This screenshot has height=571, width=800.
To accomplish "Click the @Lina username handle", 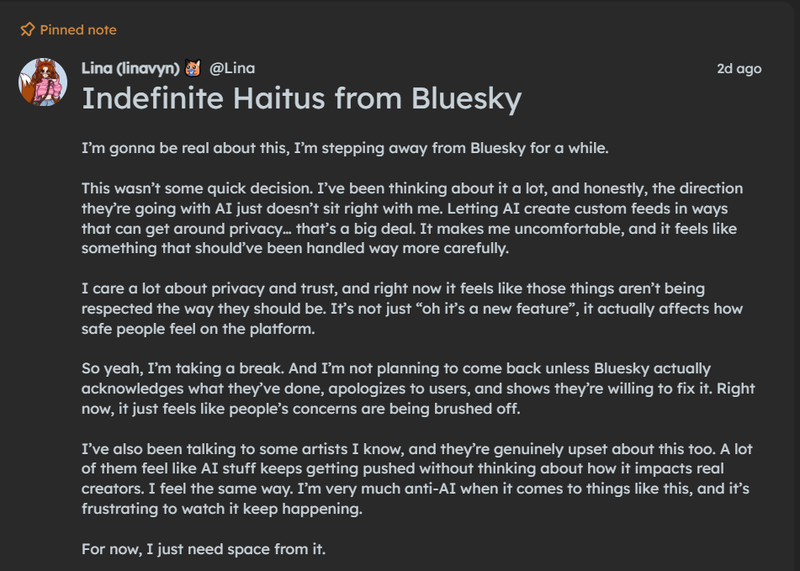I will 231,69.
